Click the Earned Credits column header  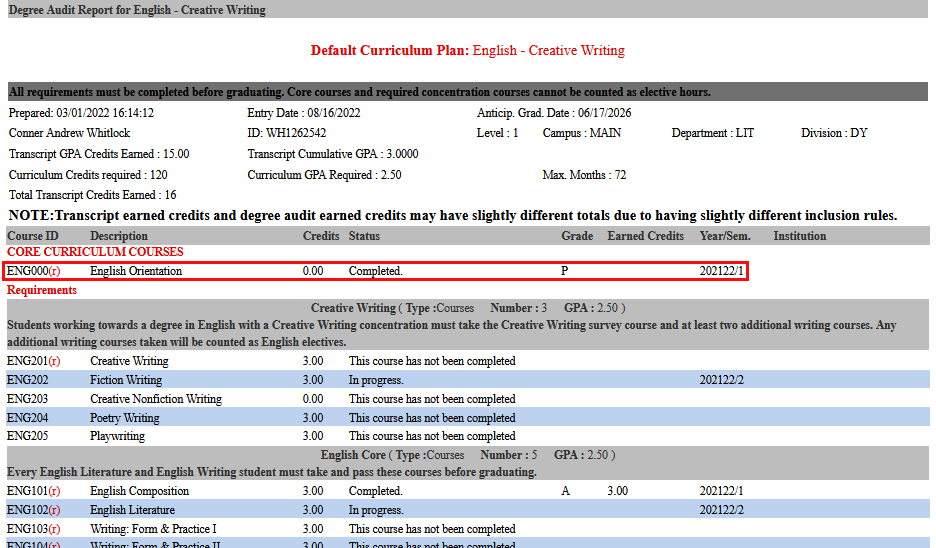point(646,236)
